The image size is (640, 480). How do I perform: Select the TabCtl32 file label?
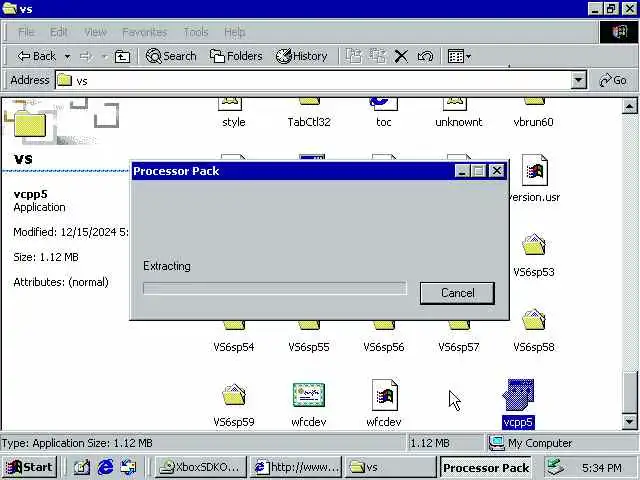click(309, 122)
